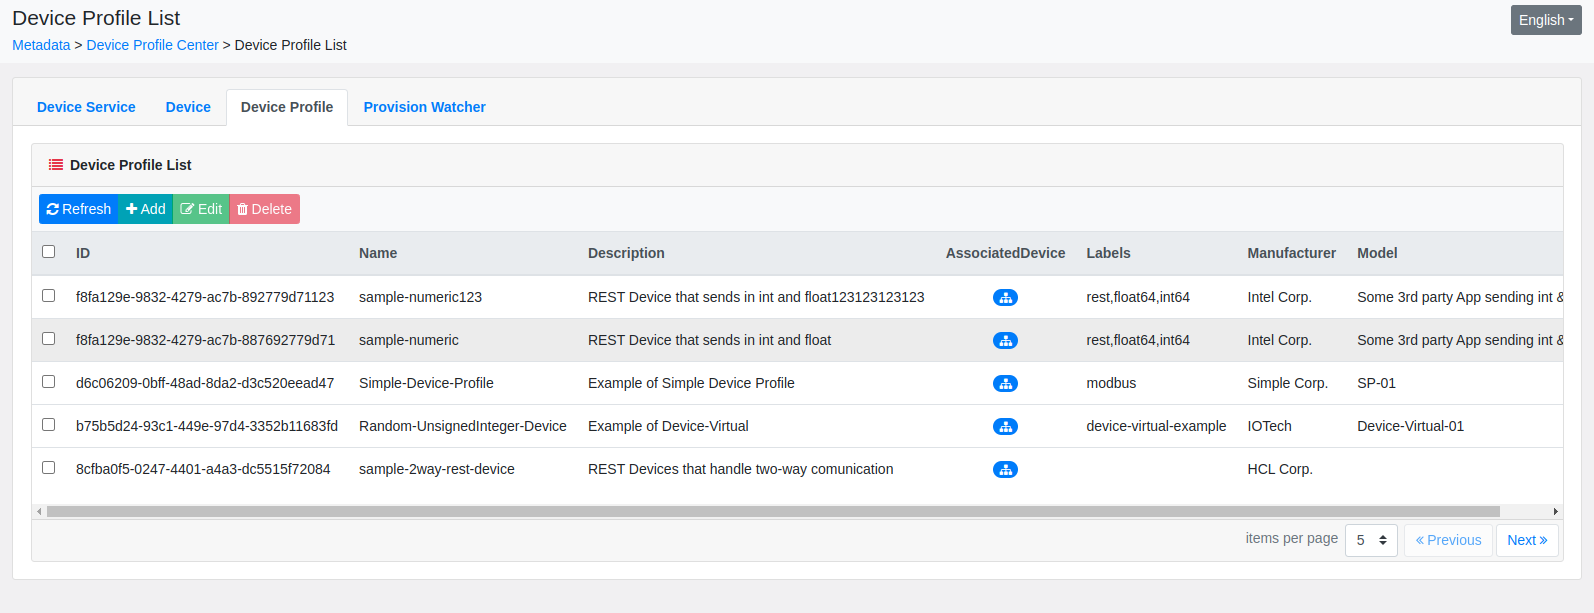The width and height of the screenshot is (1594, 613).
Task: Switch to the Device Service tab
Action: click(x=86, y=107)
